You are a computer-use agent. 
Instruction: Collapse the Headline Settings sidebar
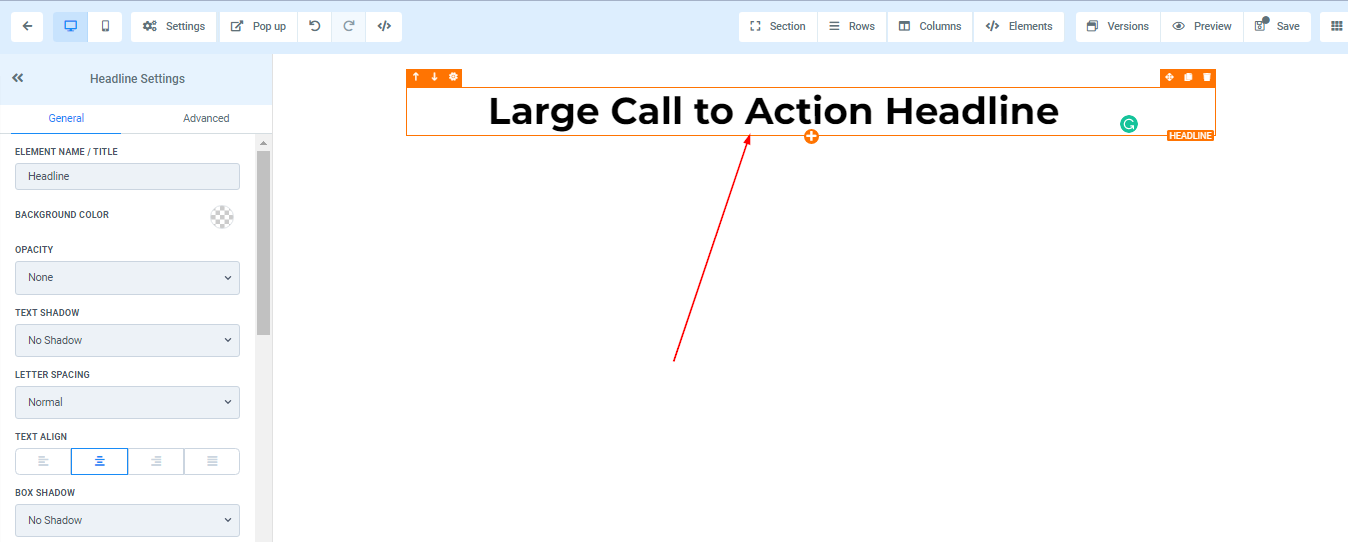tap(18, 78)
